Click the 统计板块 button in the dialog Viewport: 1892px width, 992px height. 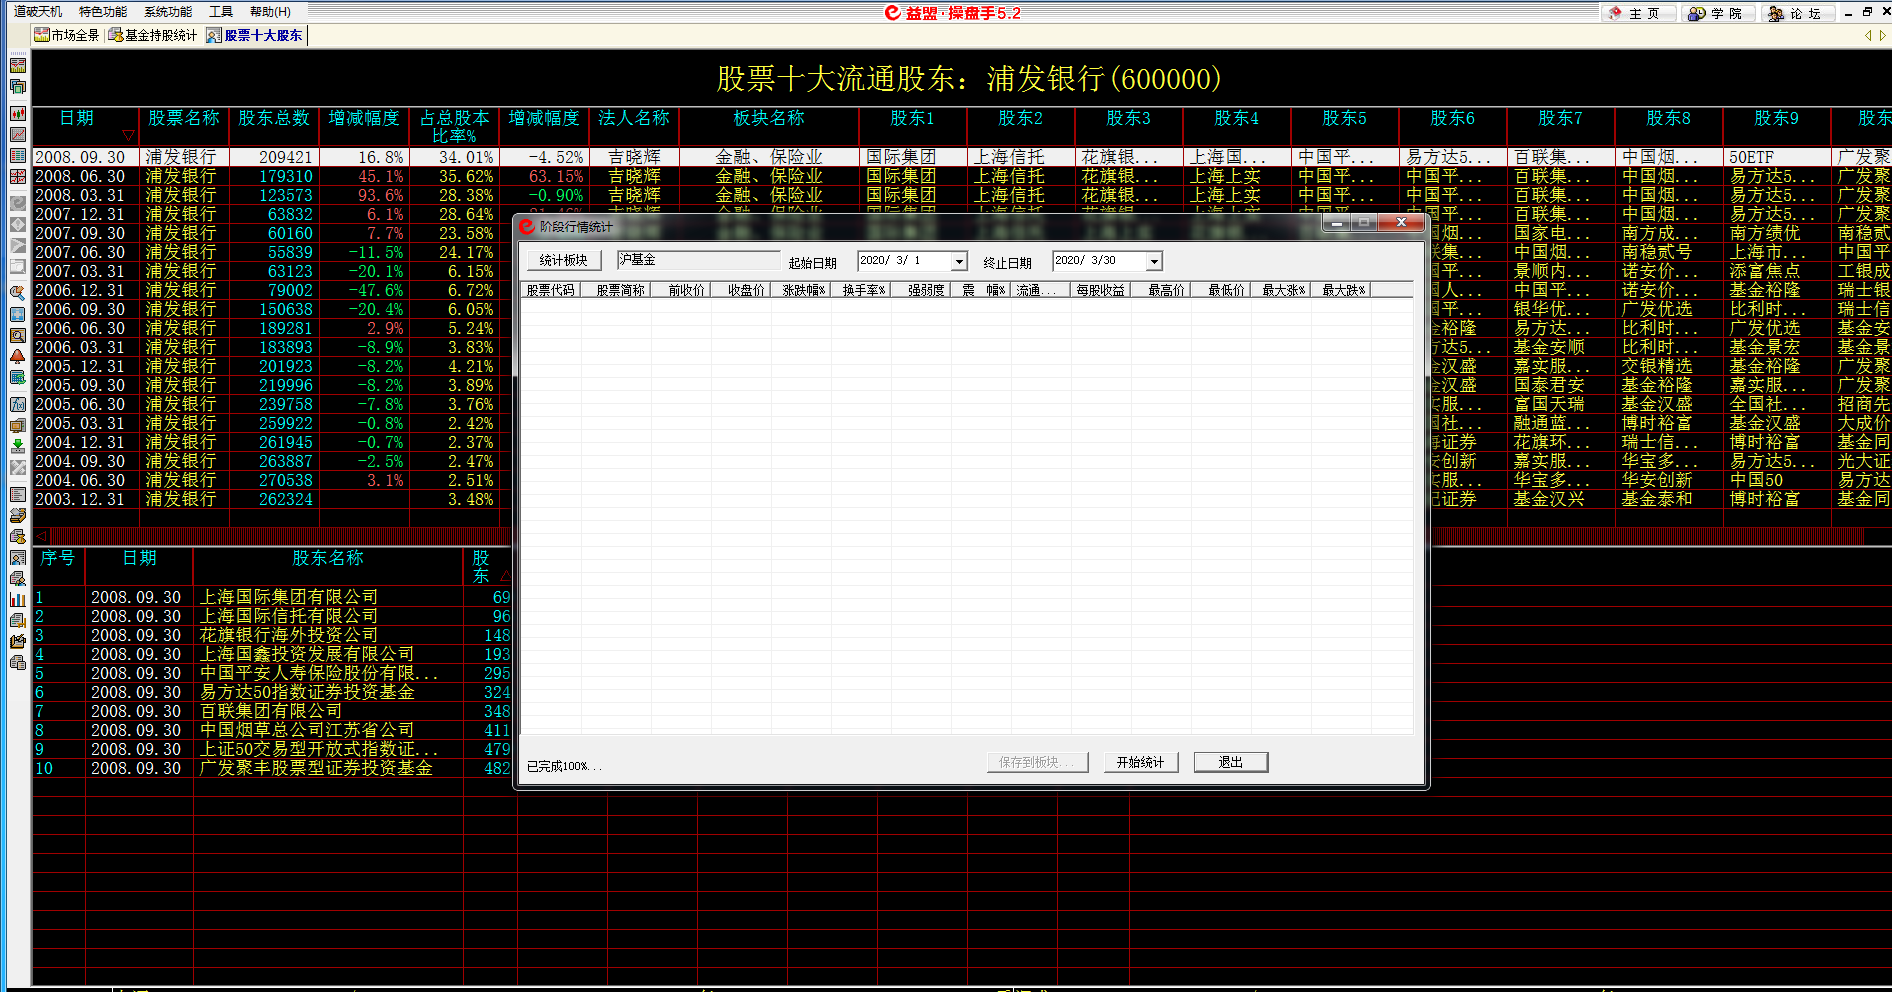563,260
